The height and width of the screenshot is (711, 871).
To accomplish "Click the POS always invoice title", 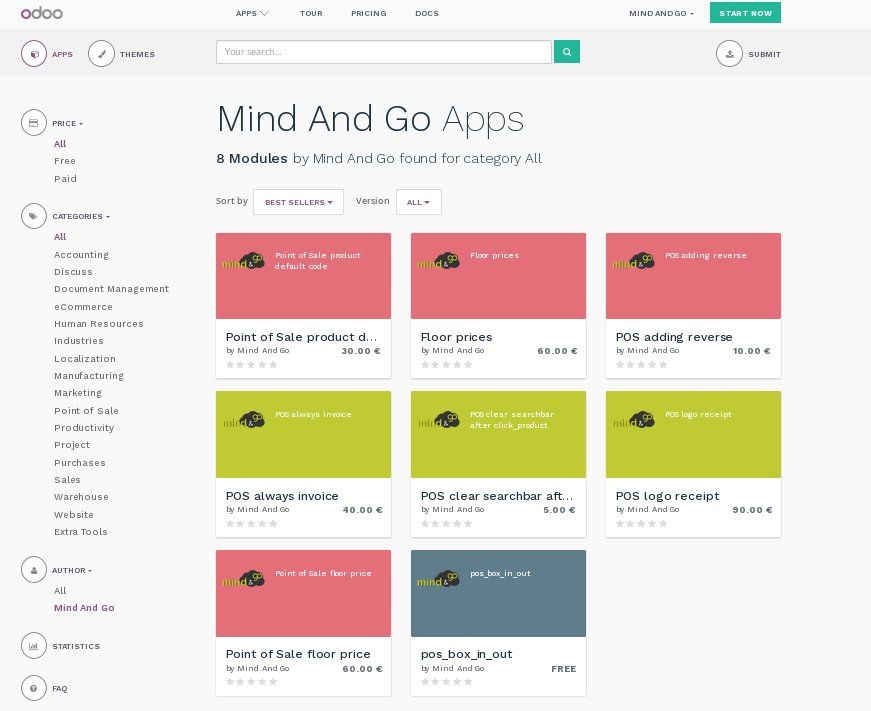I will point(282,496).
